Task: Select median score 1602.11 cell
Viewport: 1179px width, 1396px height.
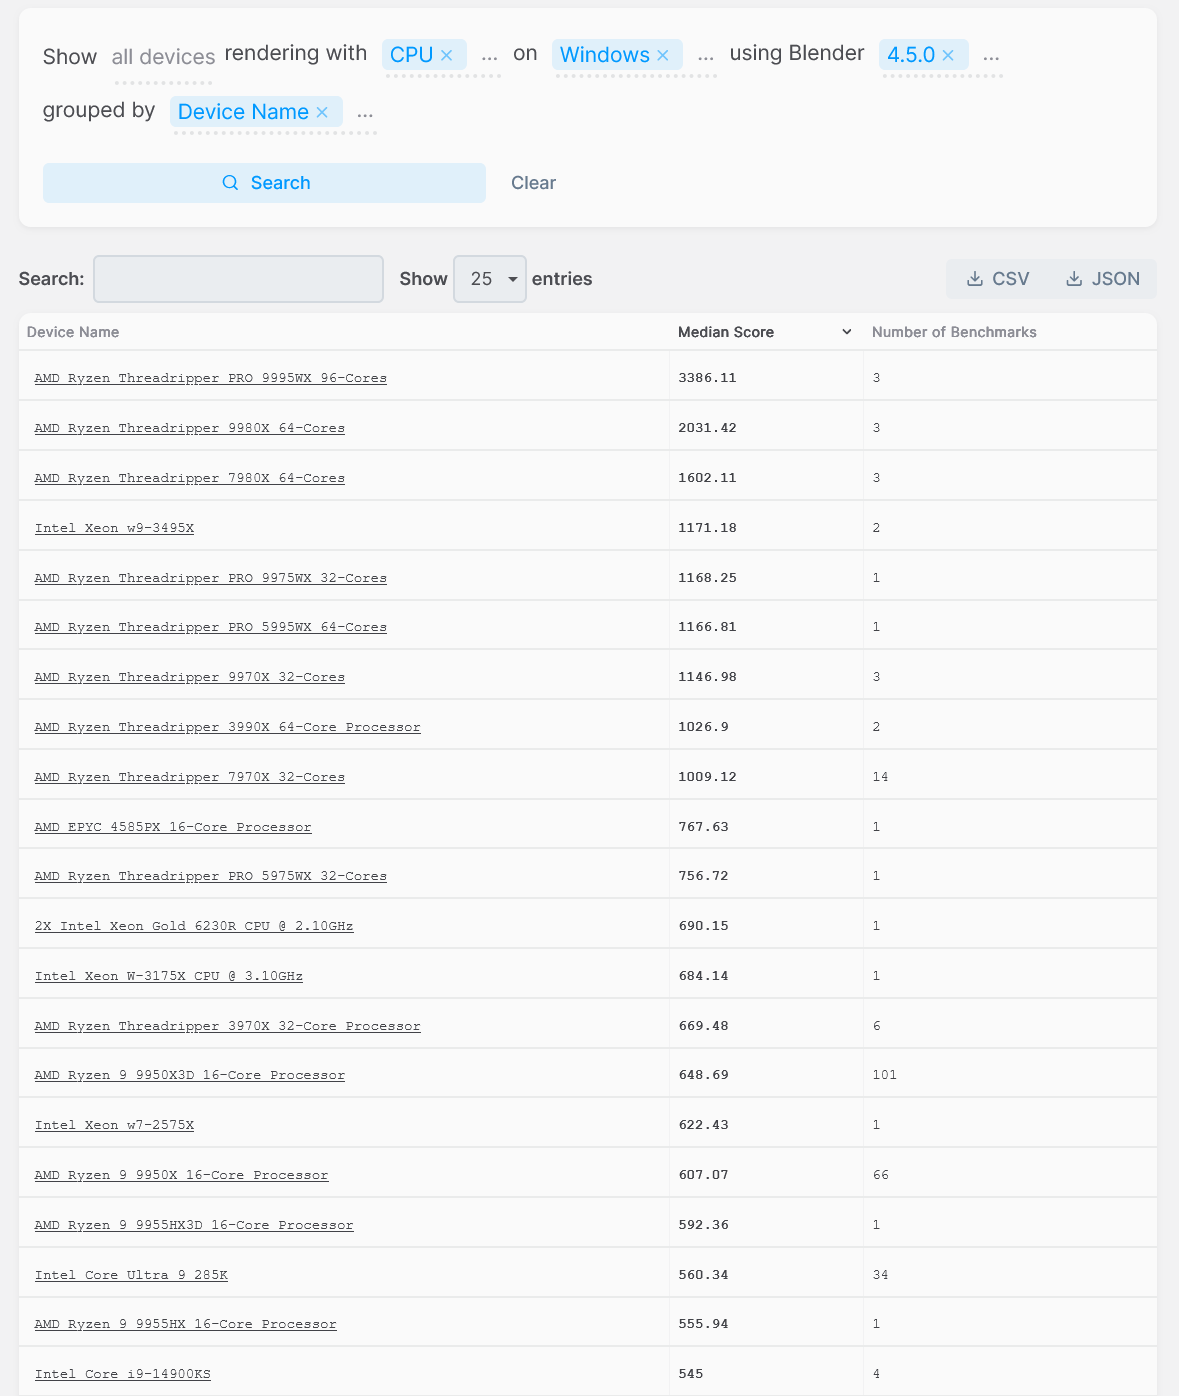Action: click(x=767, y=478)
